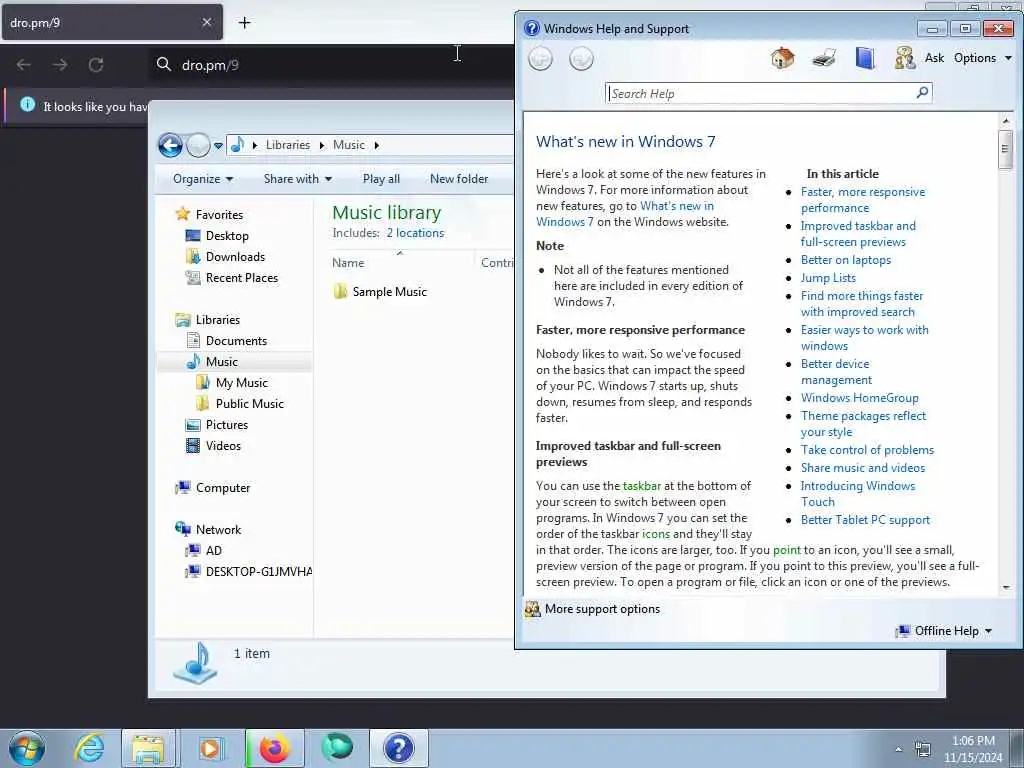Go forward in Windows Help and Support
The width and height of the screenshot is (1024, 768).
coord(581,59)
